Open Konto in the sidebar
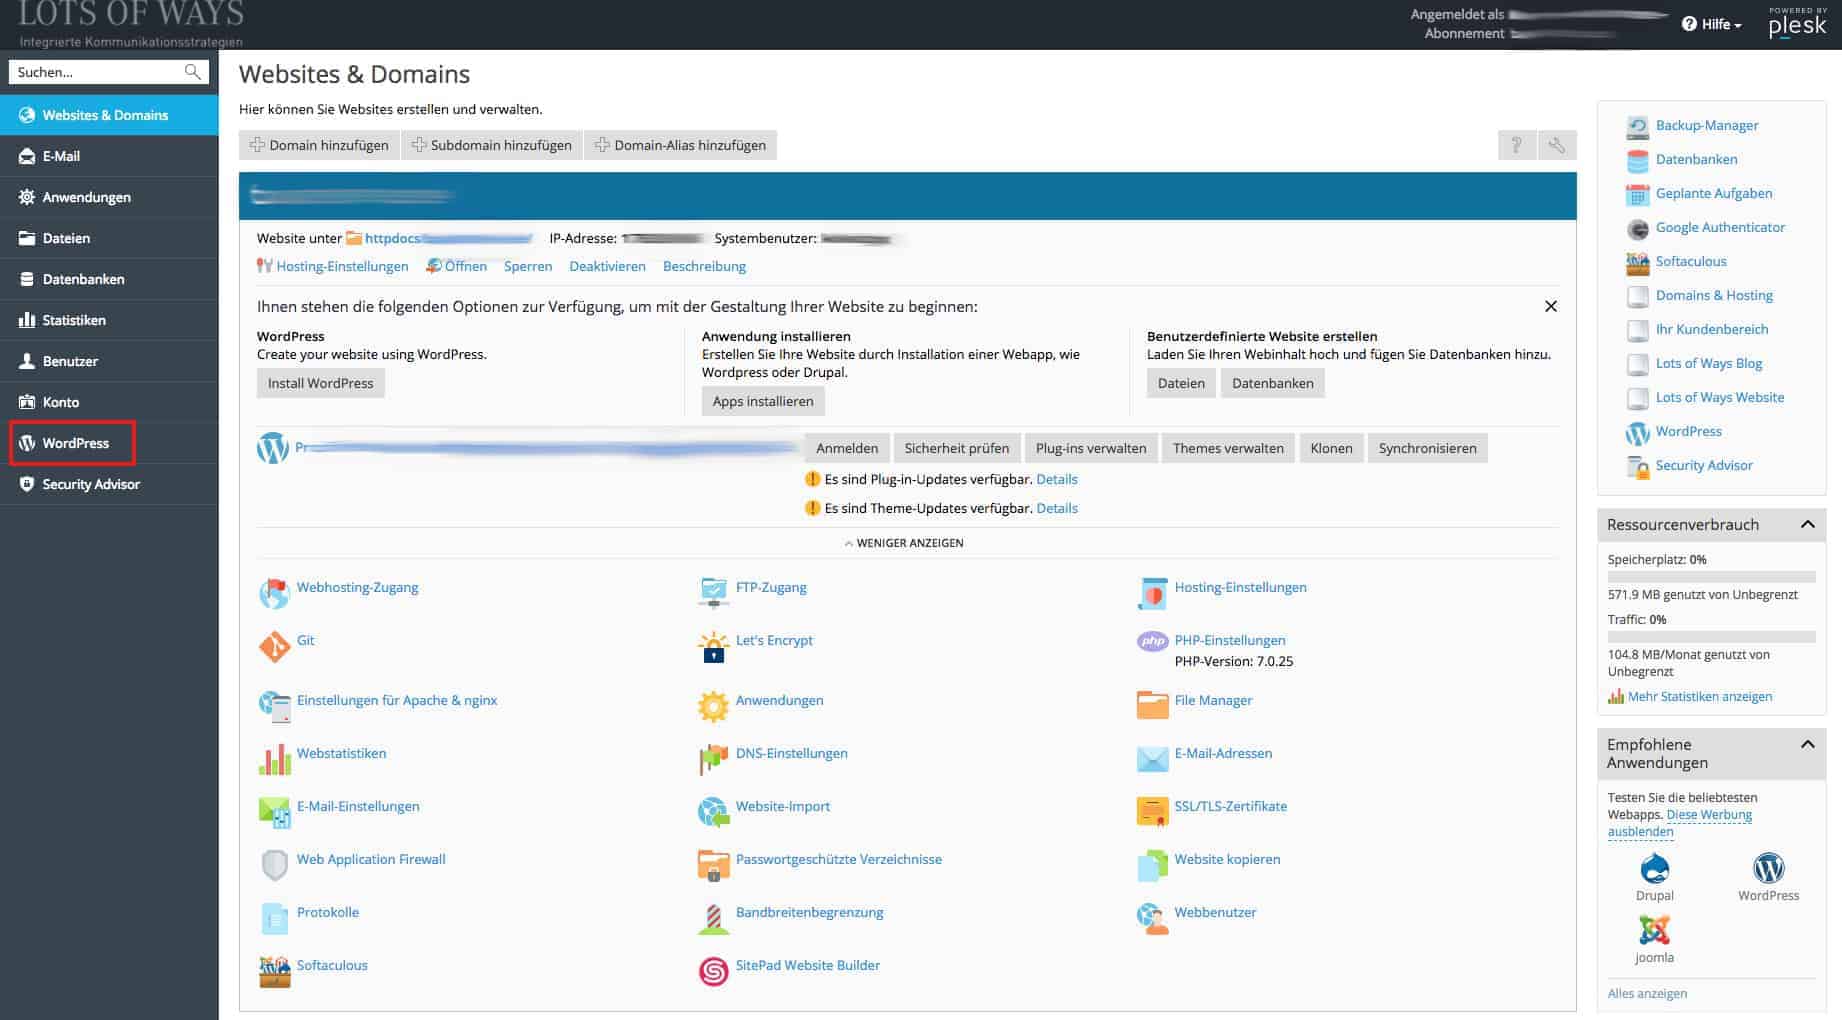Viewport: 1842px width, 1020px height. pyautogui.click(x=109, y=402)
